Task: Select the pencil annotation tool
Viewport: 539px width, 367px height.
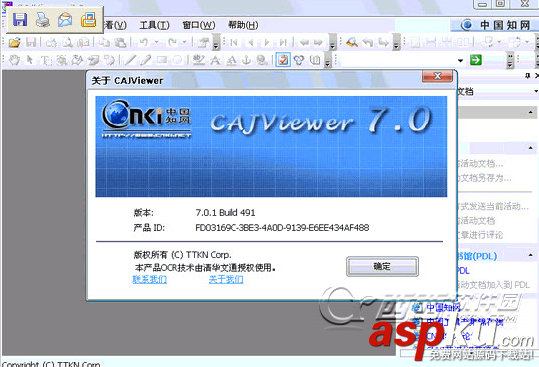Action: point(145,60)
